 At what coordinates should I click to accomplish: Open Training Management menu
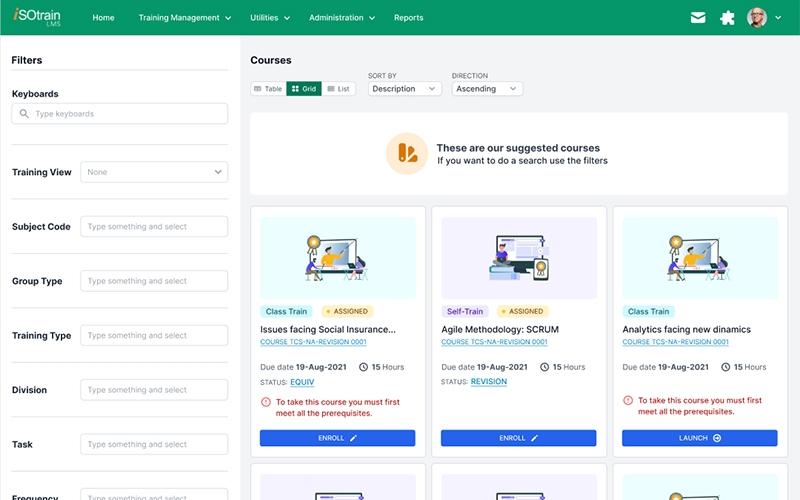pyautogui.click(x=185, y=18)
